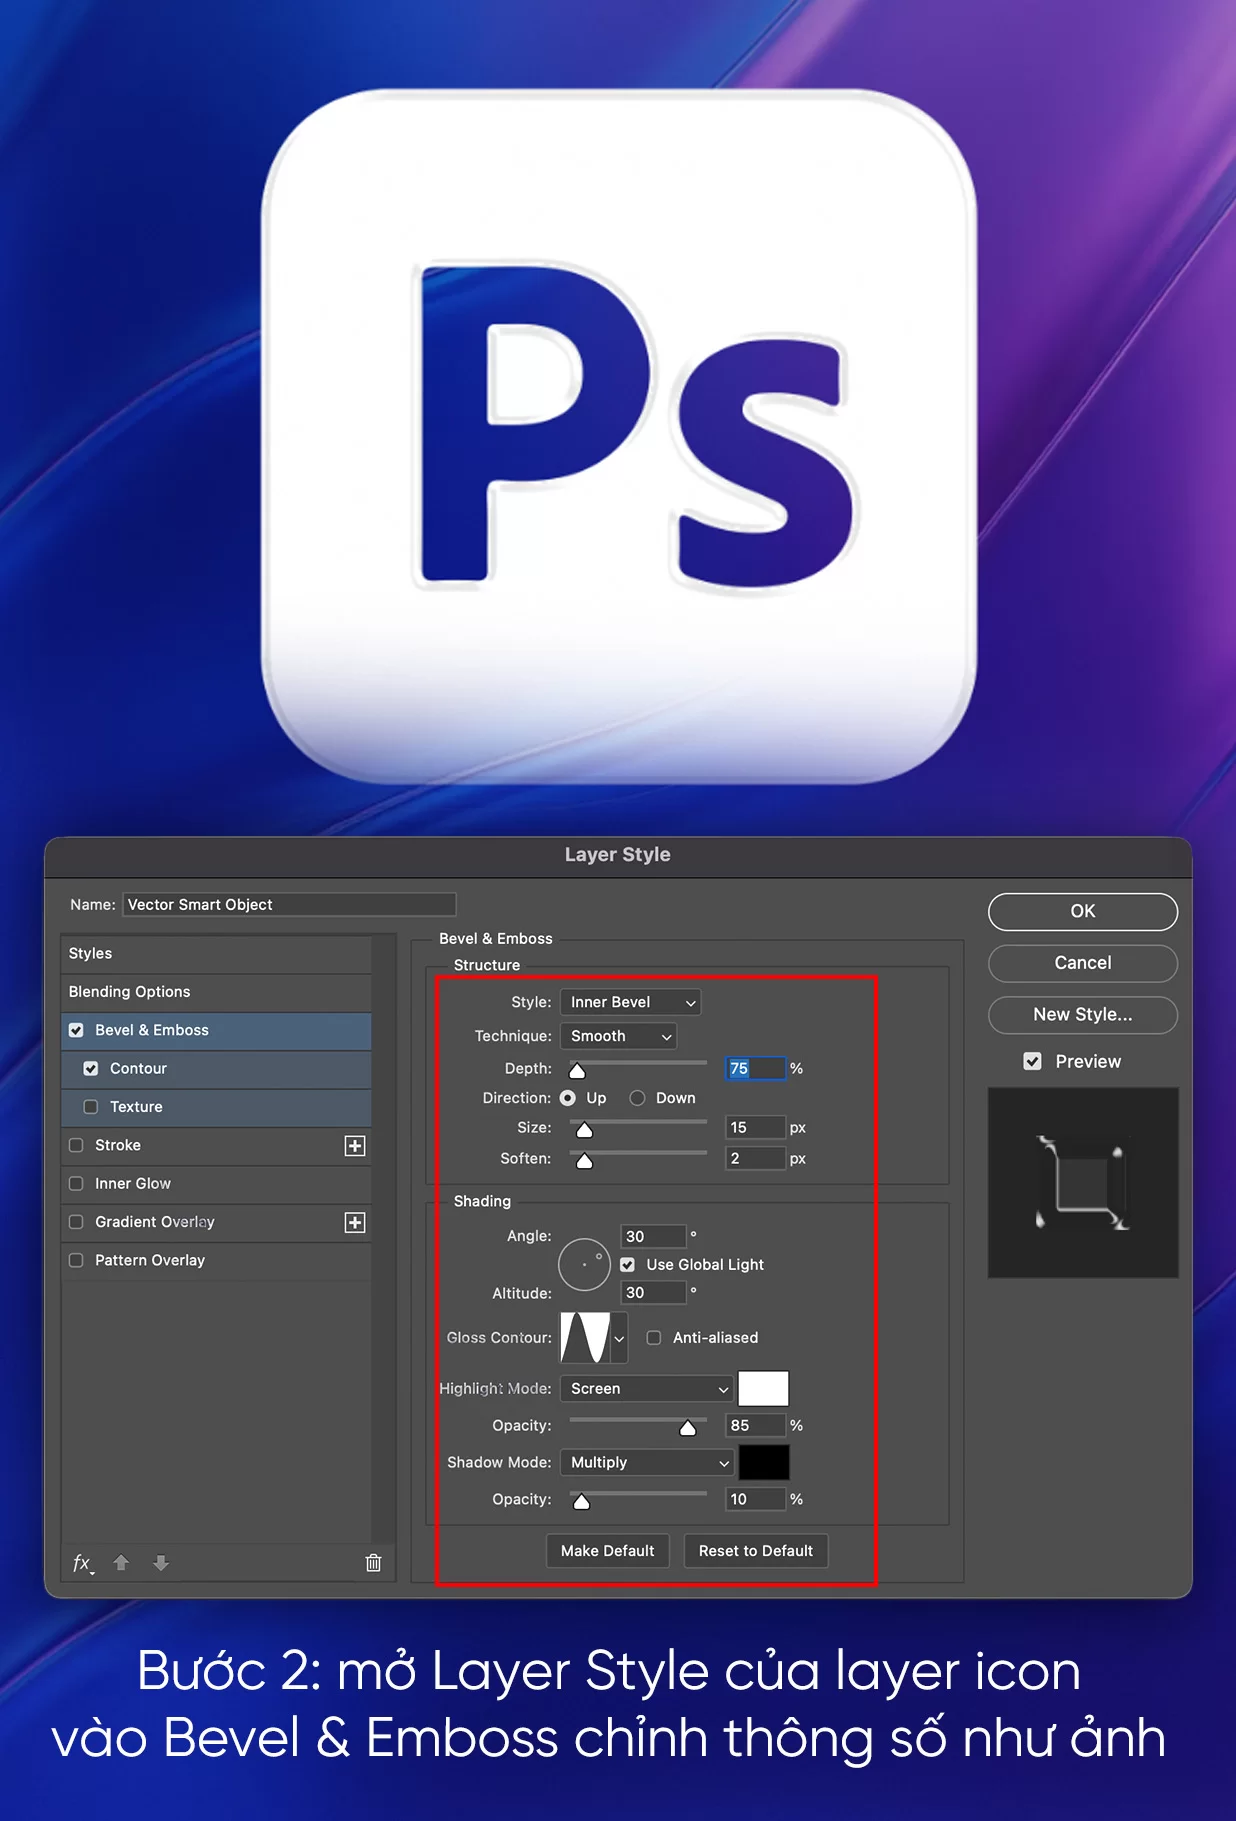Expand the Technique dropdown set to Smooth
This screenshot has height=1821, width=1236.
(x=618, y=1036)
